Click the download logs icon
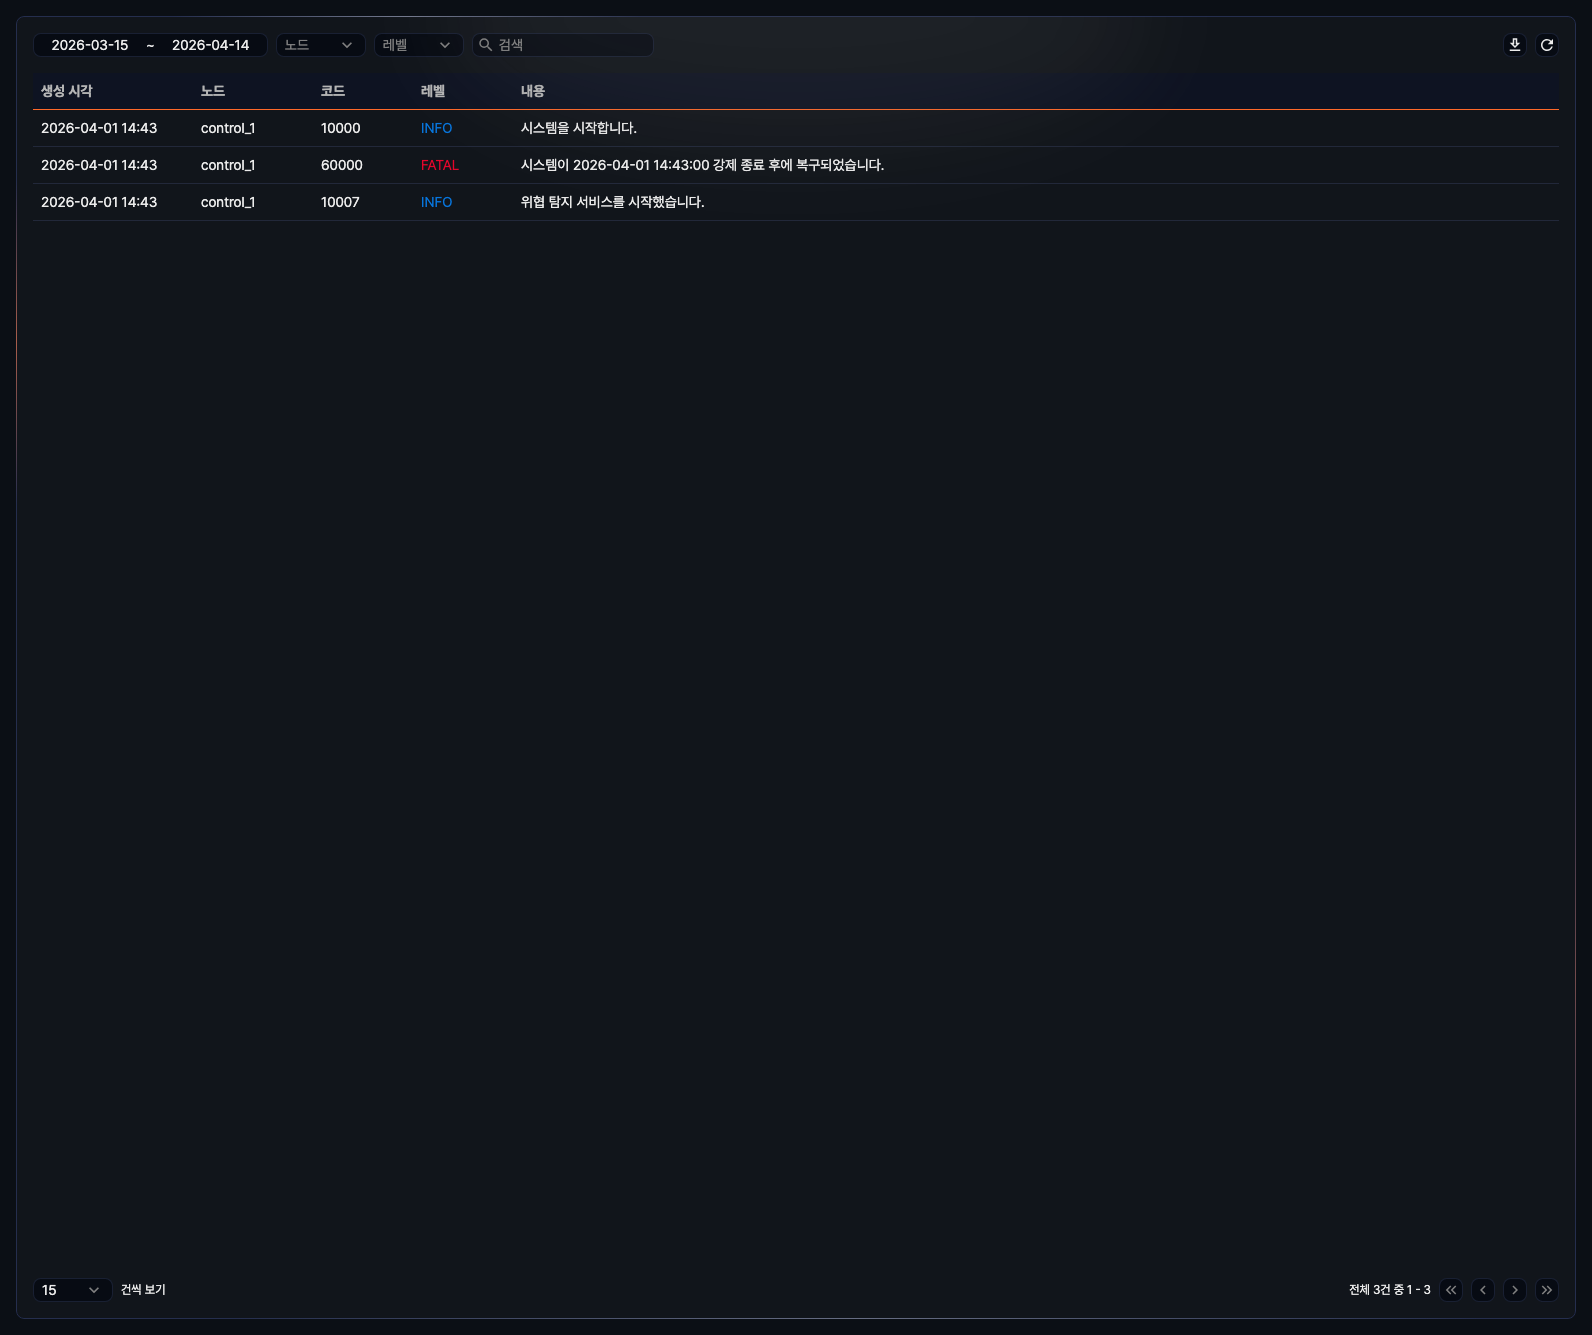Screen dimensions: 1592x1335 pos(1515,45)
